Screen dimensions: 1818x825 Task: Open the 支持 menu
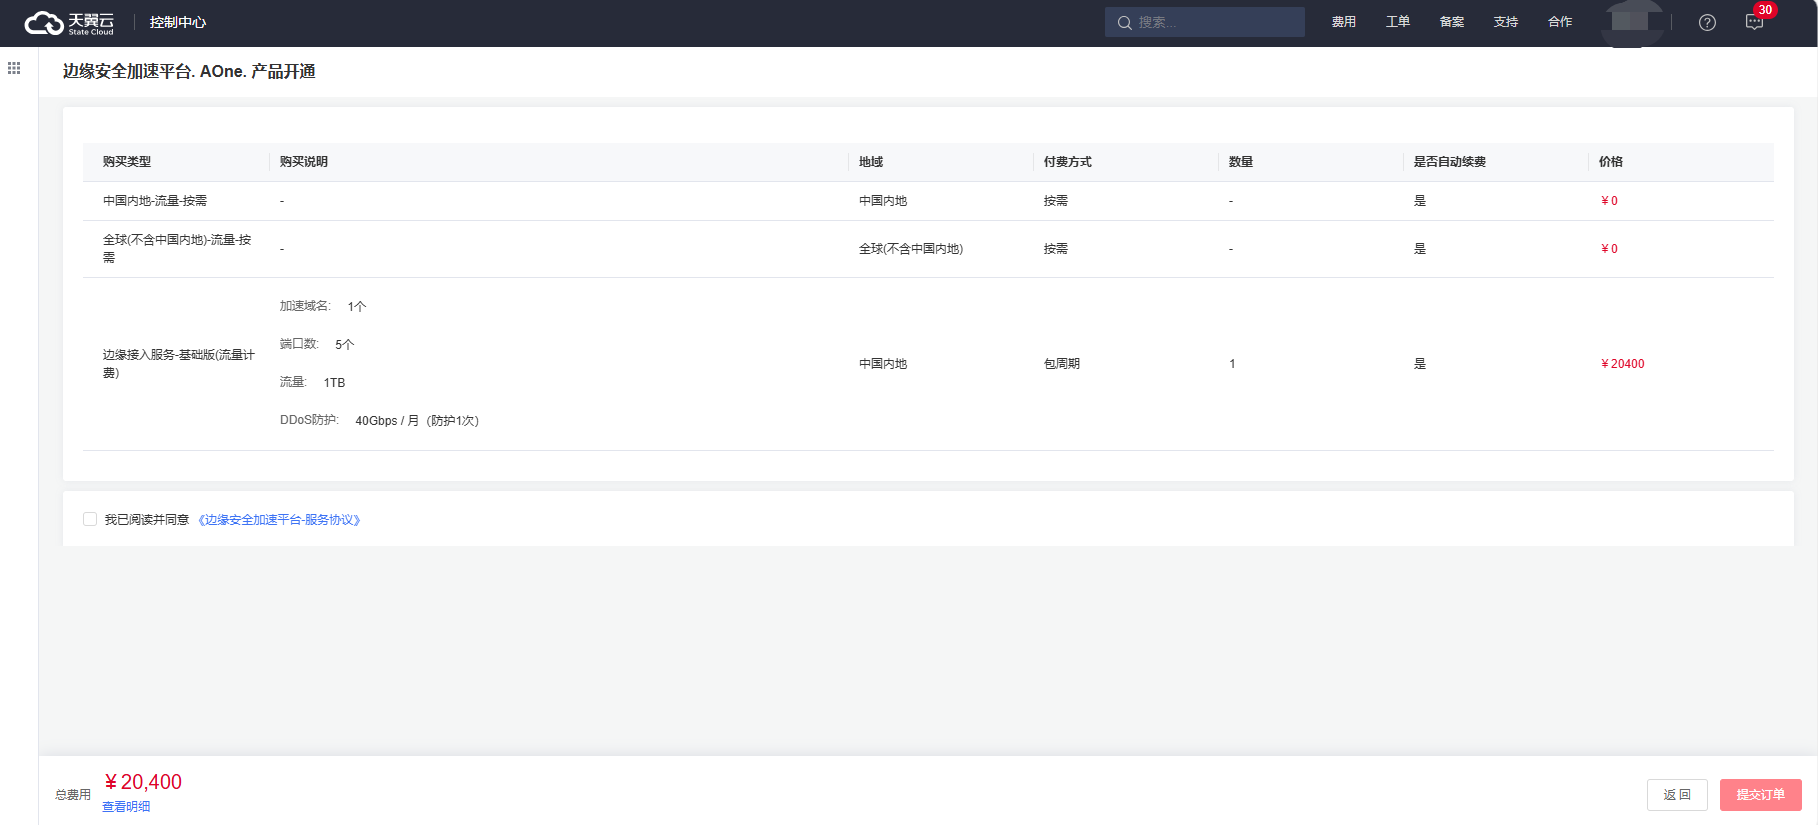[x=1506, y=22]
